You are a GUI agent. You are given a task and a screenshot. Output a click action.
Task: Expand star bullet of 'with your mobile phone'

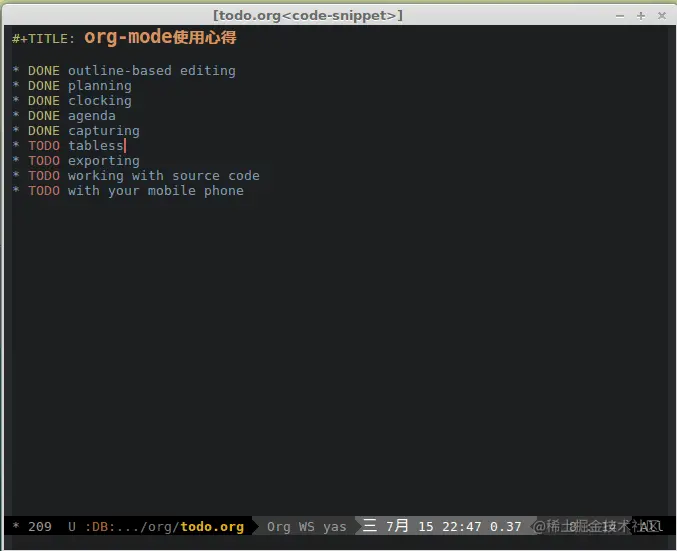16,190
